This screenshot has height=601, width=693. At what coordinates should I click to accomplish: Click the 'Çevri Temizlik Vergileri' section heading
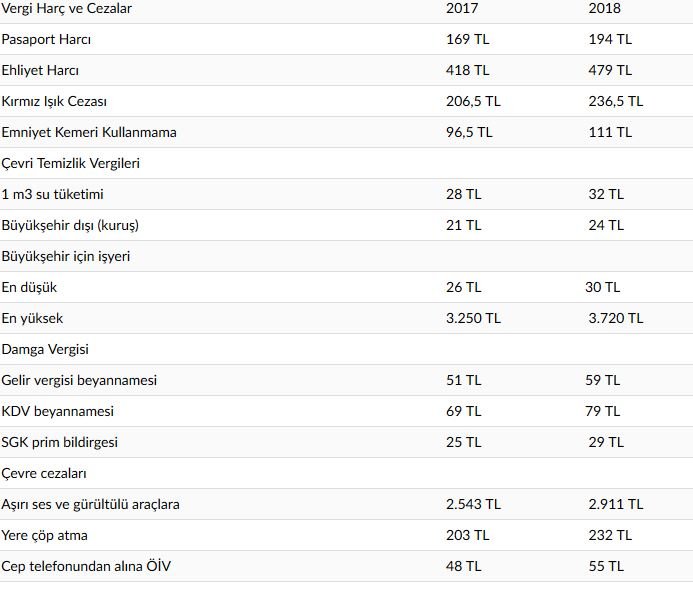(70, 163)
